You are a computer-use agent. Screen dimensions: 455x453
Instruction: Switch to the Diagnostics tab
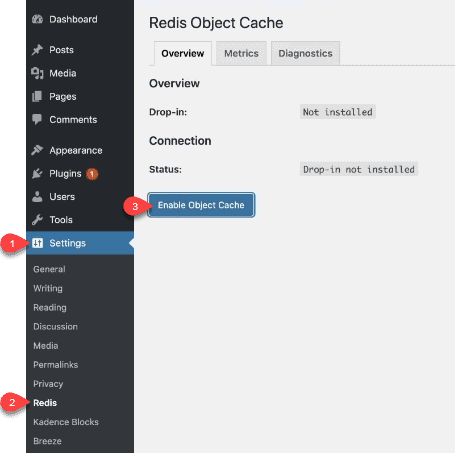coord(305,53)
